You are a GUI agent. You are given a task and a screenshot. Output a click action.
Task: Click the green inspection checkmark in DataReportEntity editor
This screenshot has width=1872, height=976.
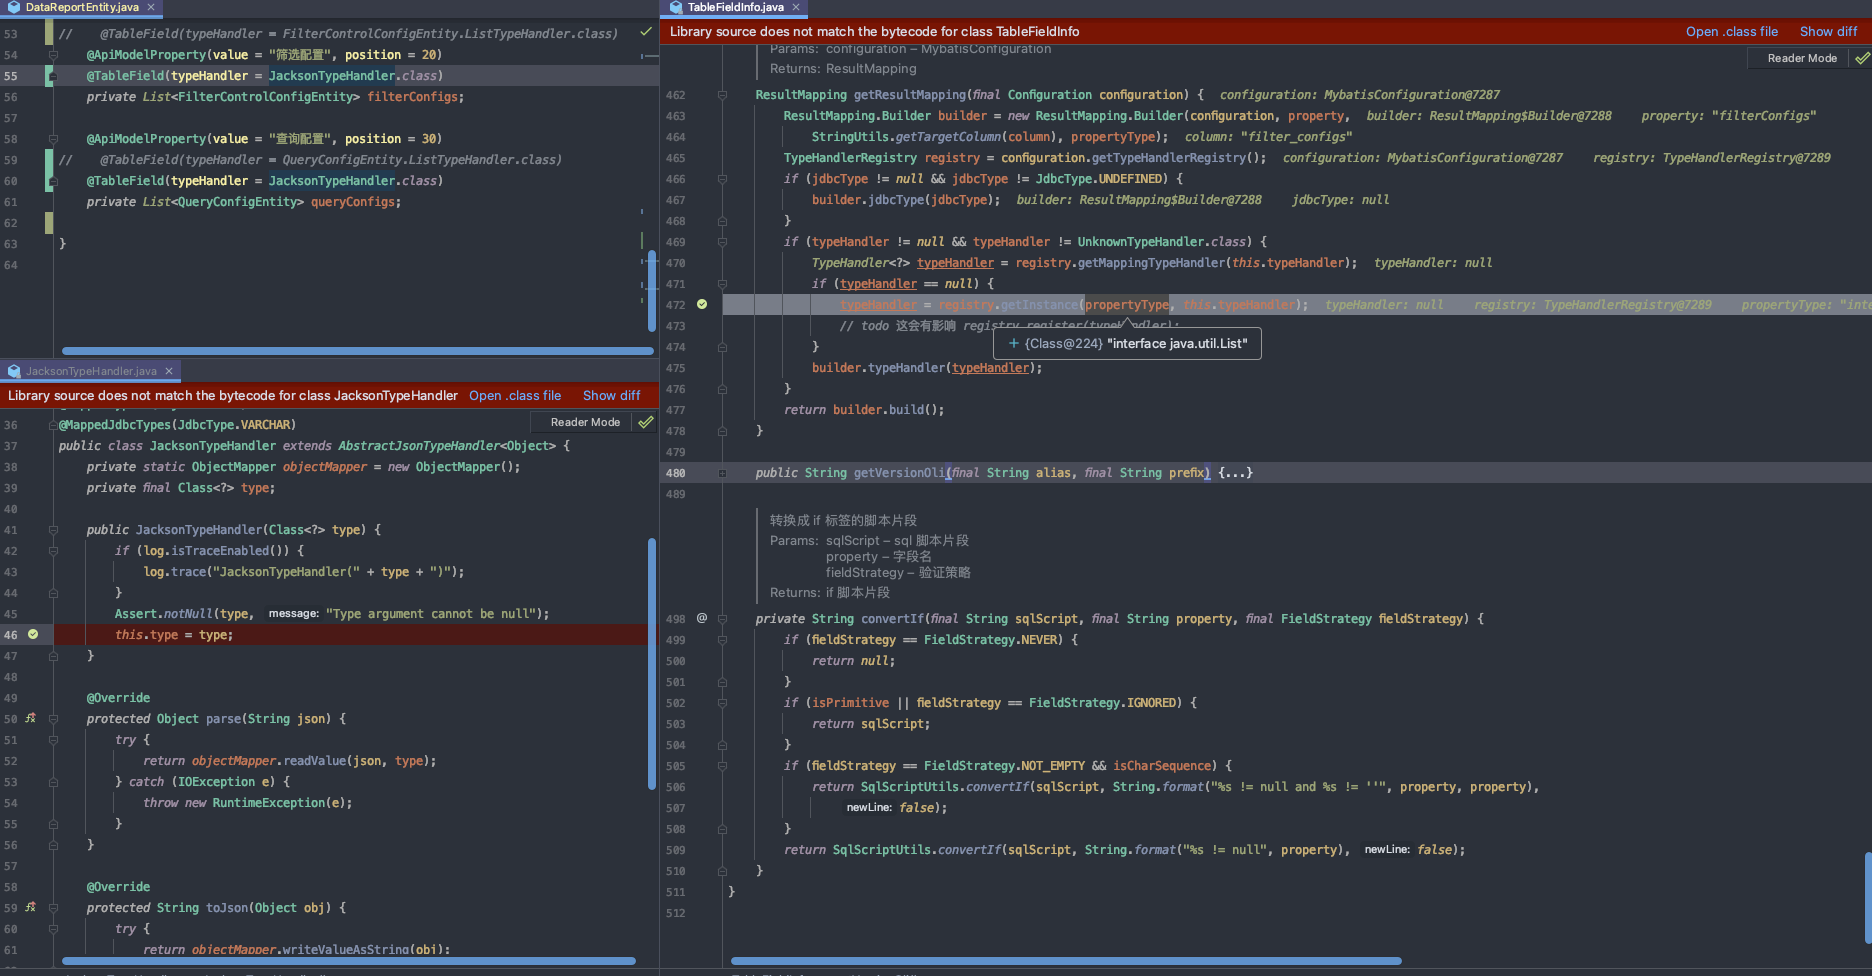(646, 32)
